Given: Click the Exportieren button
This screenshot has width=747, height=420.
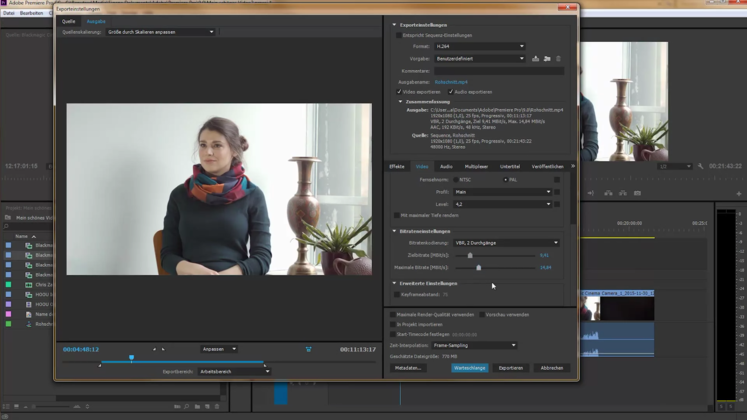Looking at the screenshot, I should click(511, 368).
